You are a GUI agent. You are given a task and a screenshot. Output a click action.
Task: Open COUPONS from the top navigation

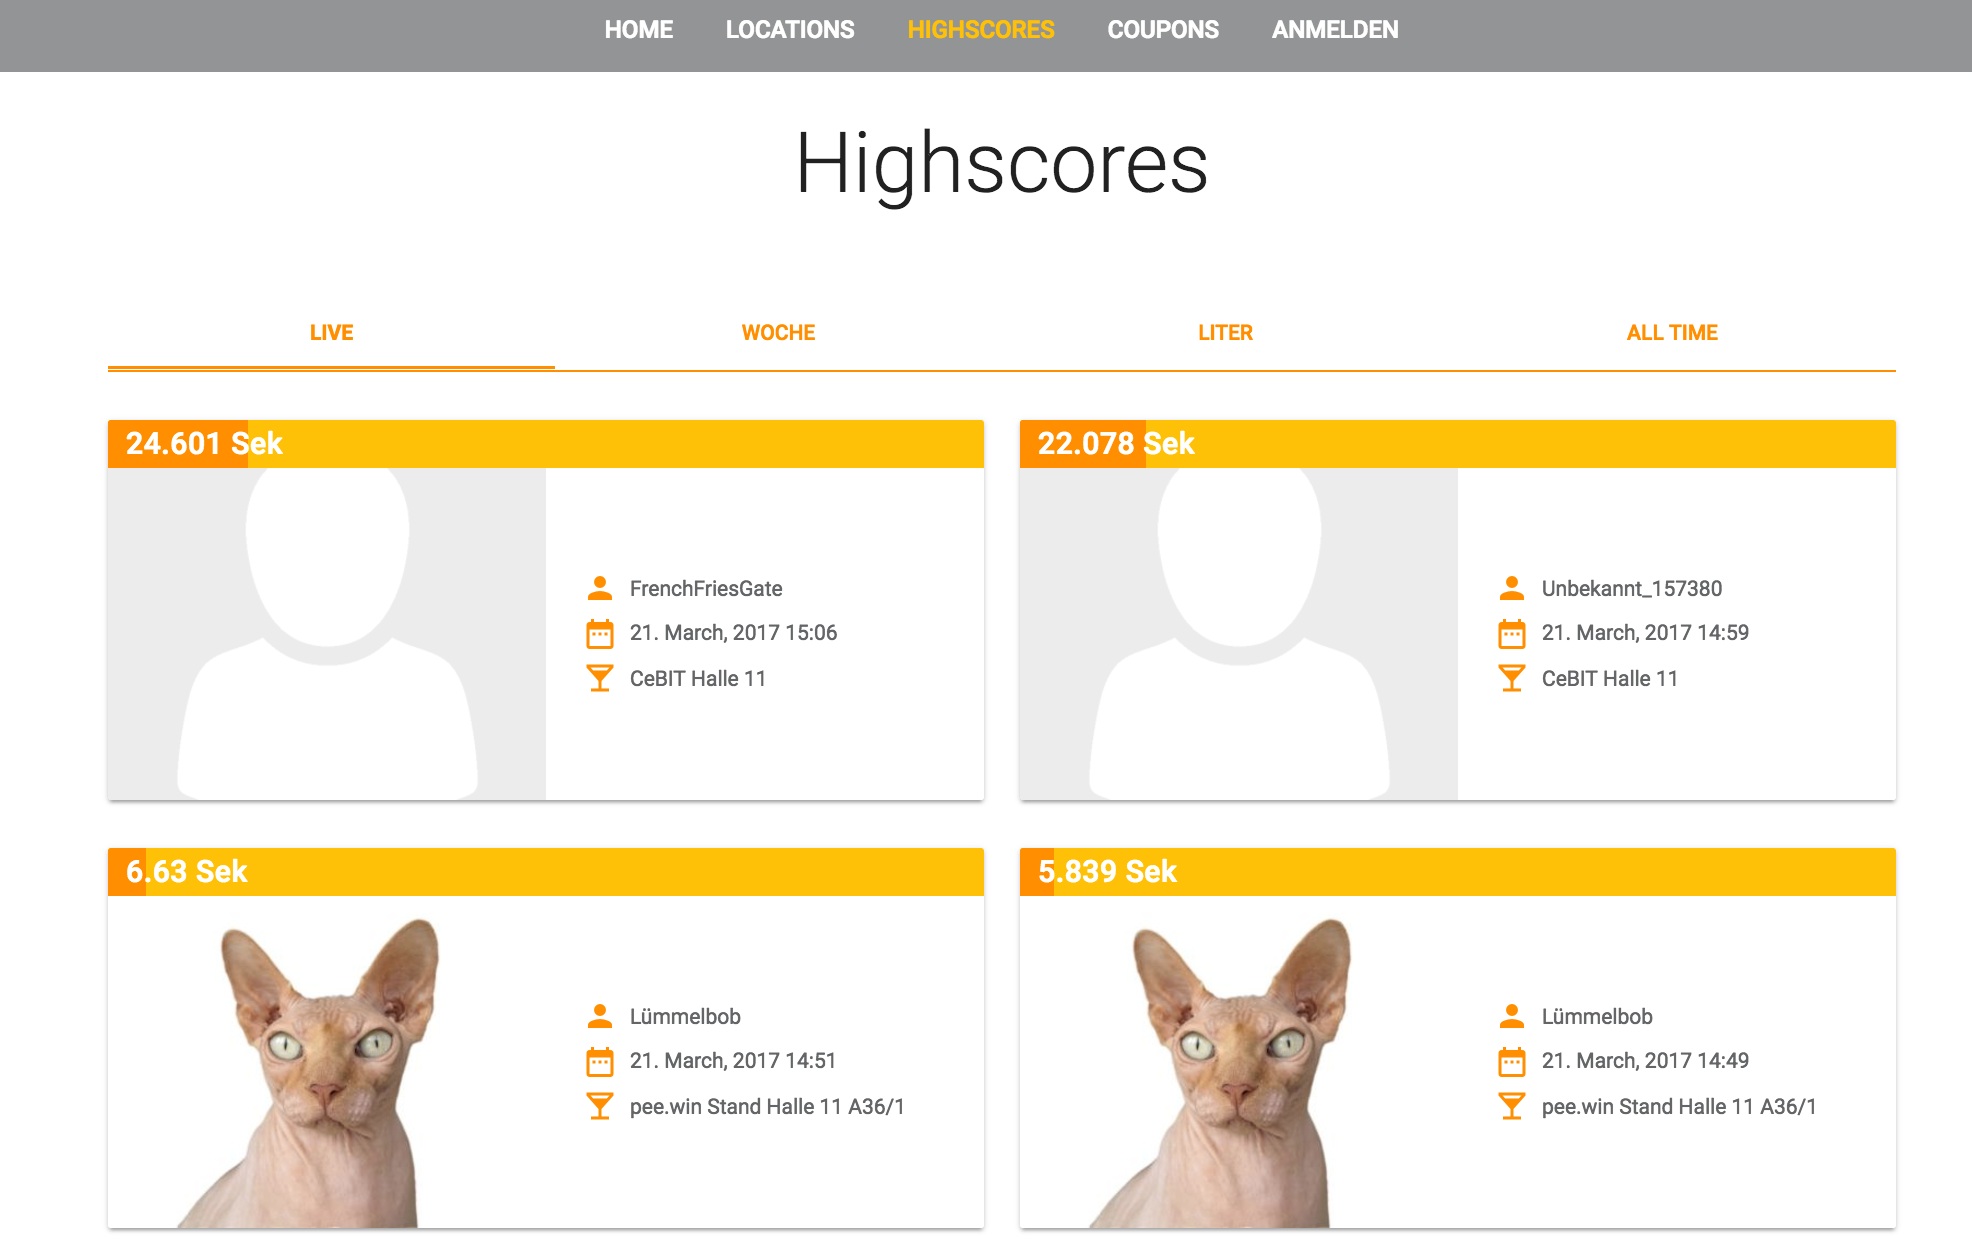pos(1163,30)
